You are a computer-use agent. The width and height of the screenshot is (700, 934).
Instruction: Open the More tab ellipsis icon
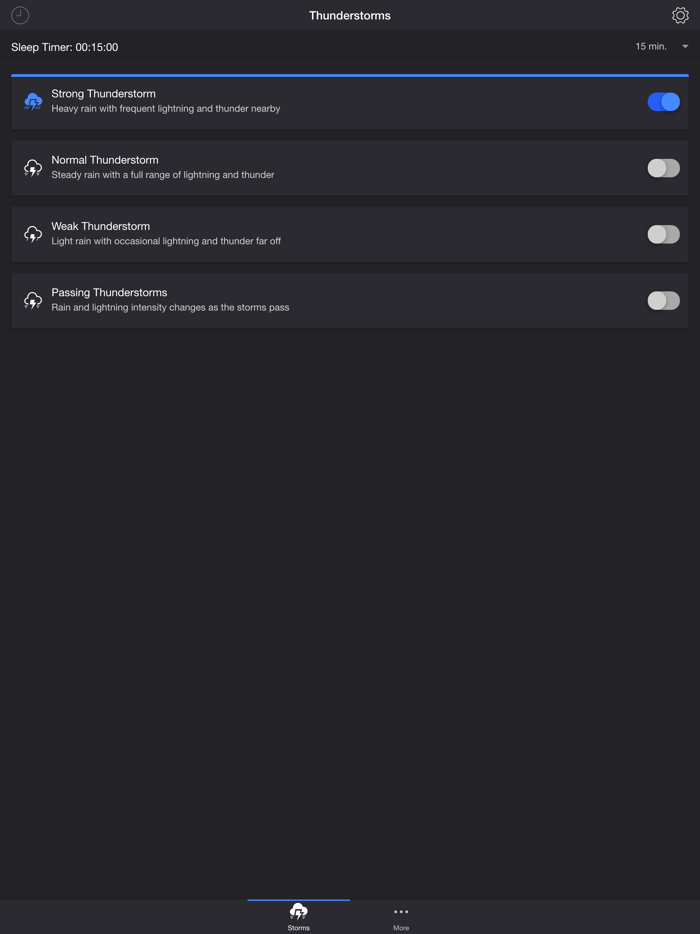(x=401, y=911)
